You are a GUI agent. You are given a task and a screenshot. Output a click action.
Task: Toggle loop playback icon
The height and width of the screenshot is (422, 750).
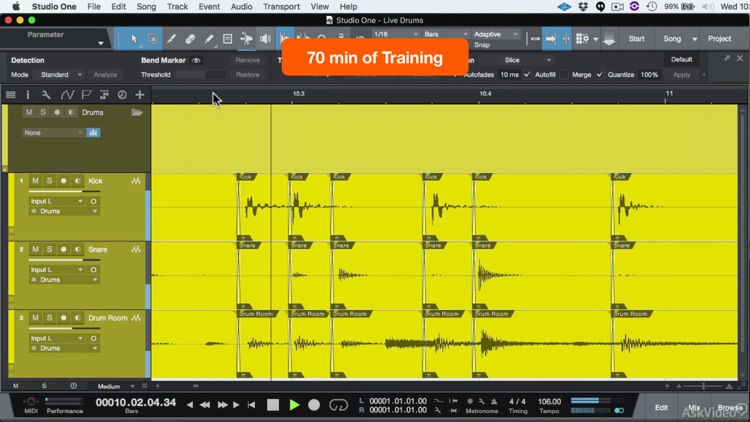(x=338, y=405)
